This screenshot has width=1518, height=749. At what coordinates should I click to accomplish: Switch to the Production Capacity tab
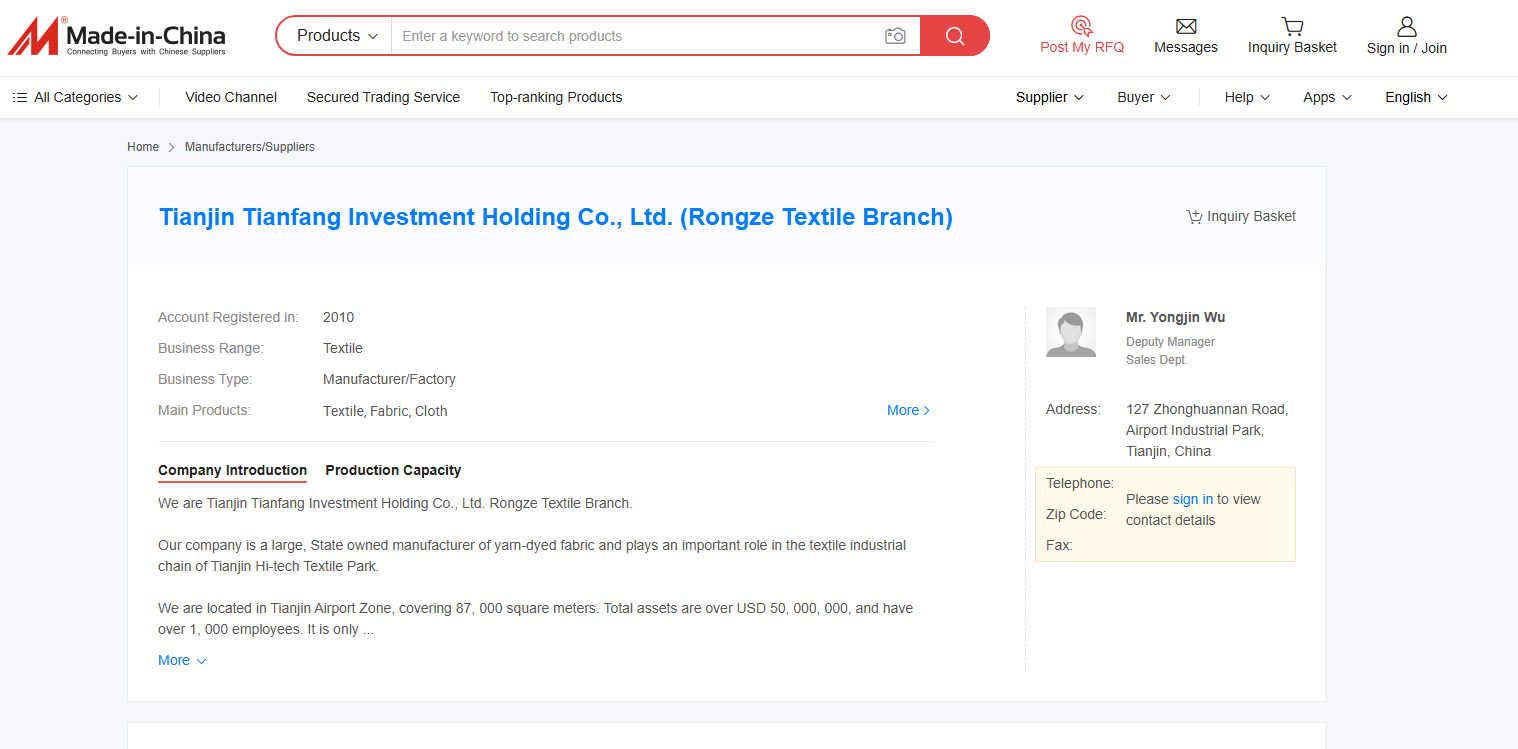[393, 470]
